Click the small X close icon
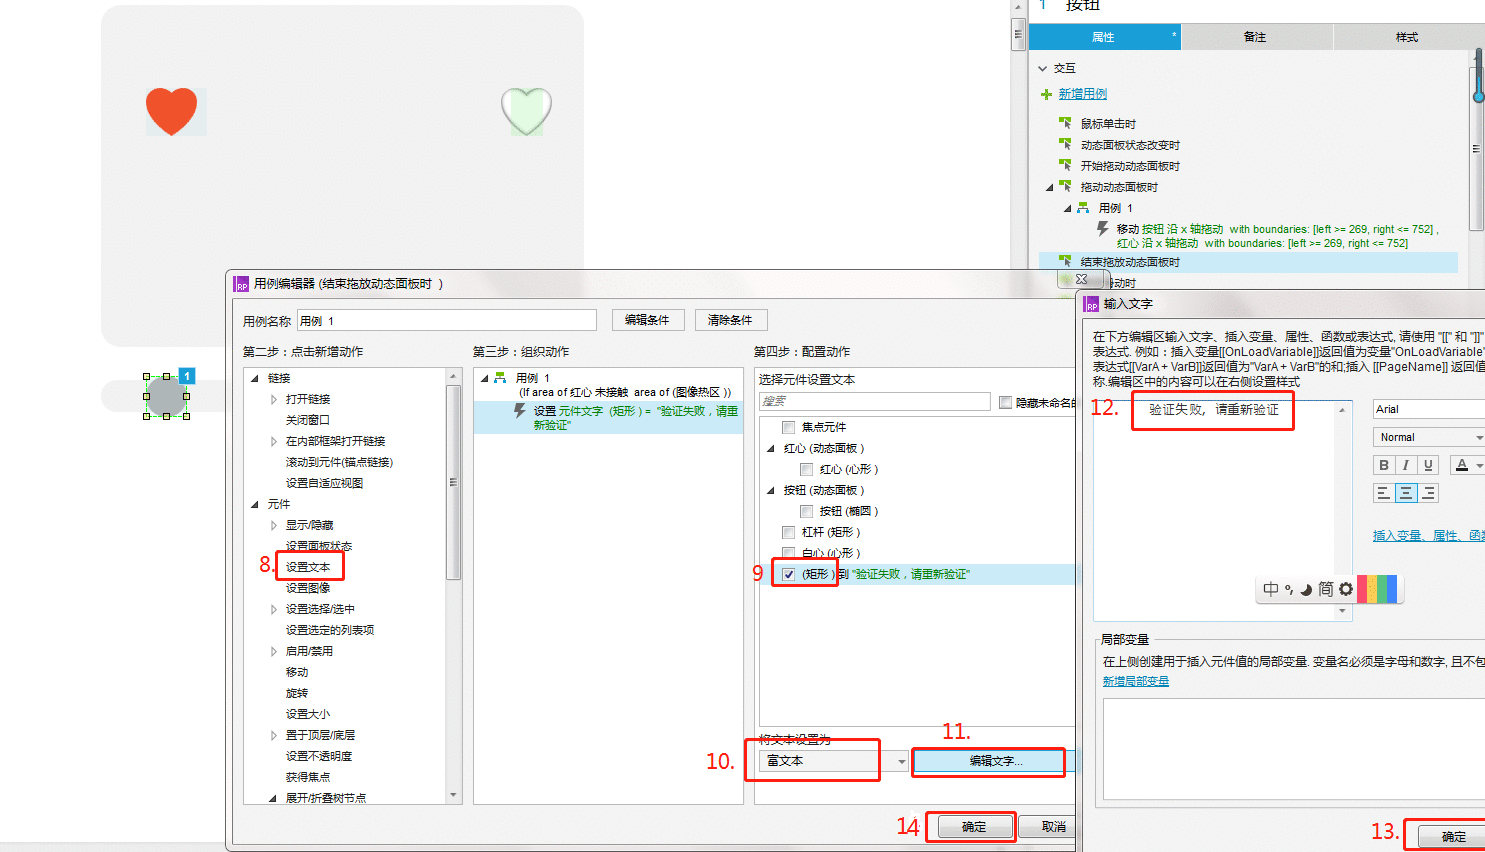Screen dimensions: 1485x852 point(1081,279)
